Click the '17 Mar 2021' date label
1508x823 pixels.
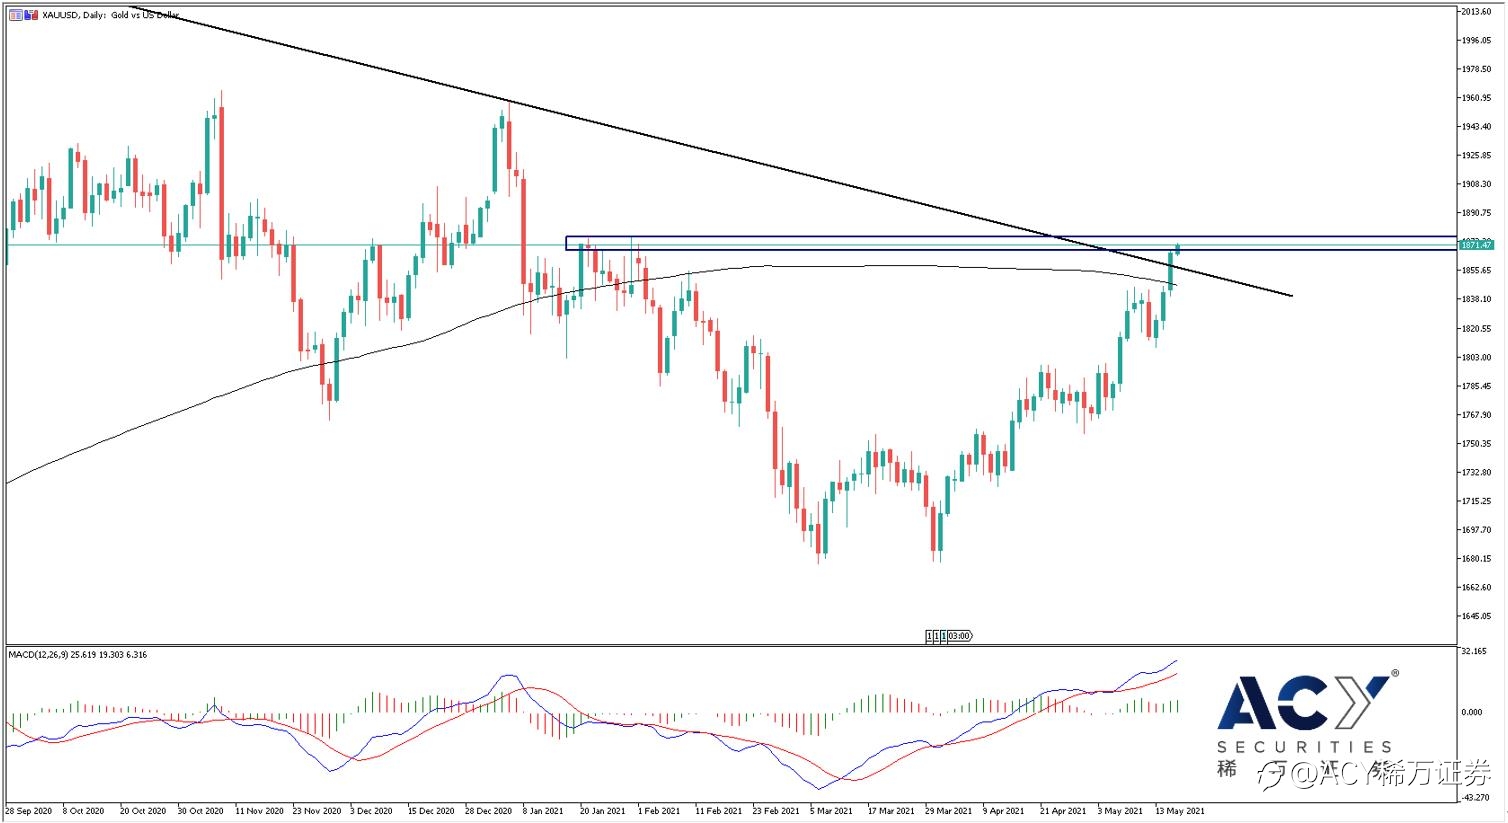(892, 811)
